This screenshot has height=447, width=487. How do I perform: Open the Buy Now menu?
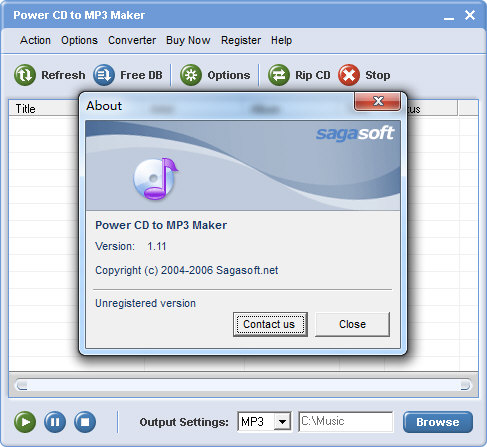pos(188,40)
